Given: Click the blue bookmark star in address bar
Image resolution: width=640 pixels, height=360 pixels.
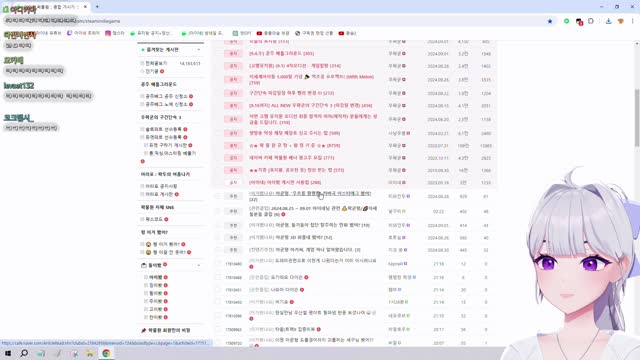Looking at the screenshot, I should [x=550, y=21].
